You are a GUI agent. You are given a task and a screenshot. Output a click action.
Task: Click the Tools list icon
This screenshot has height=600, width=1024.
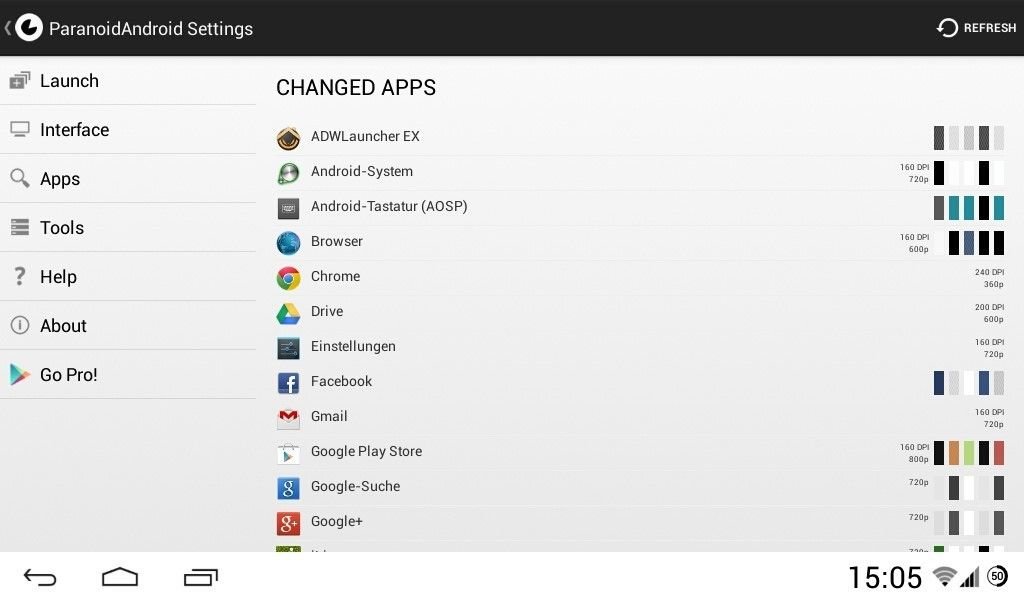[x=20, y=227]
